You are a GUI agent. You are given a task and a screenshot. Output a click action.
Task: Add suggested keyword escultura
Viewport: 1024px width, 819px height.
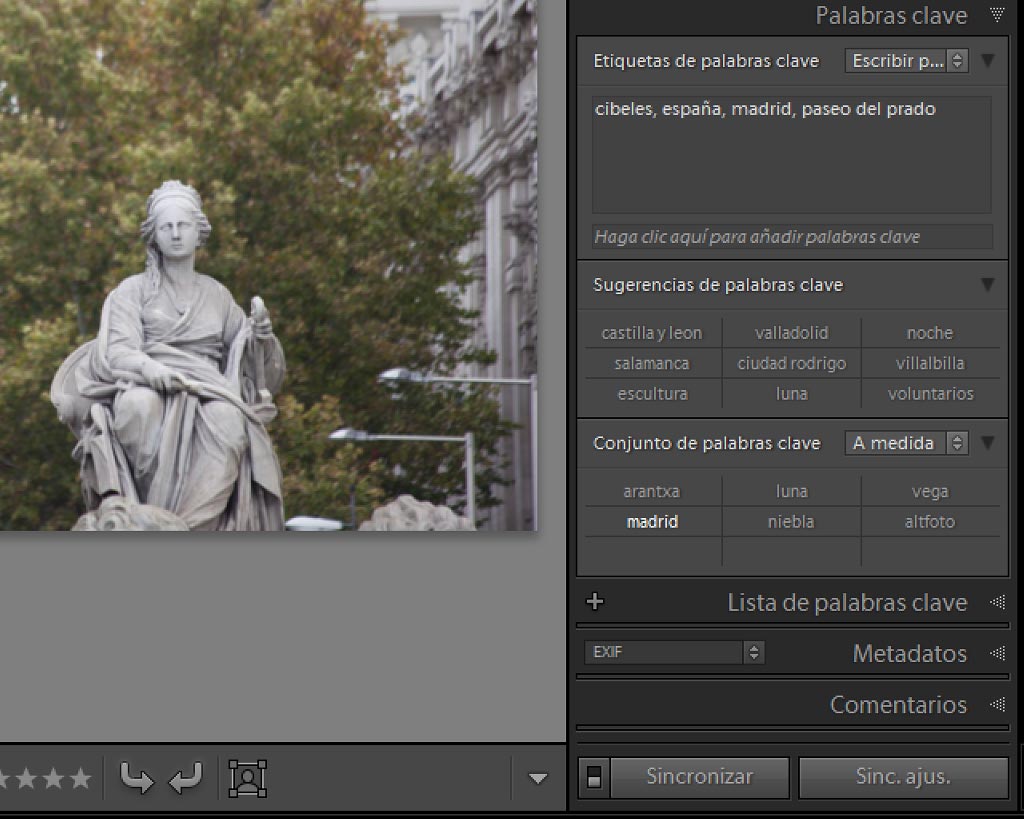pyautogui.click(x=652, y=394)
